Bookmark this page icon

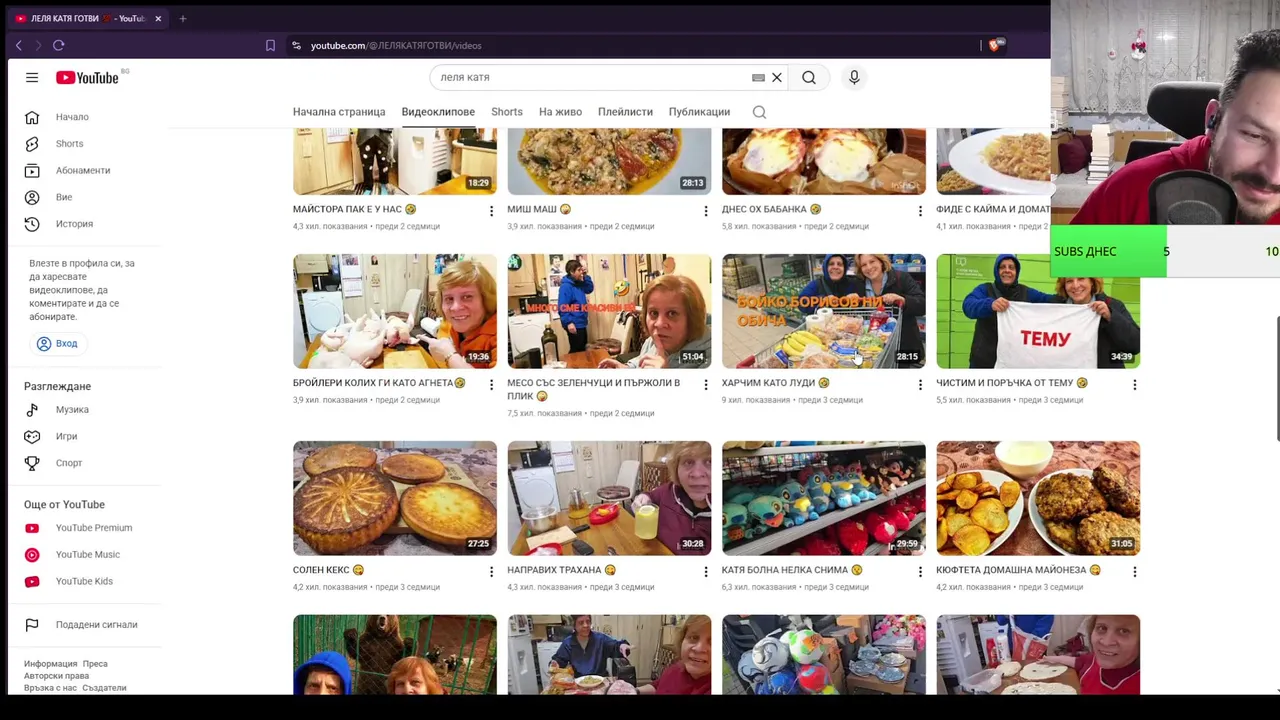point(270,45)
